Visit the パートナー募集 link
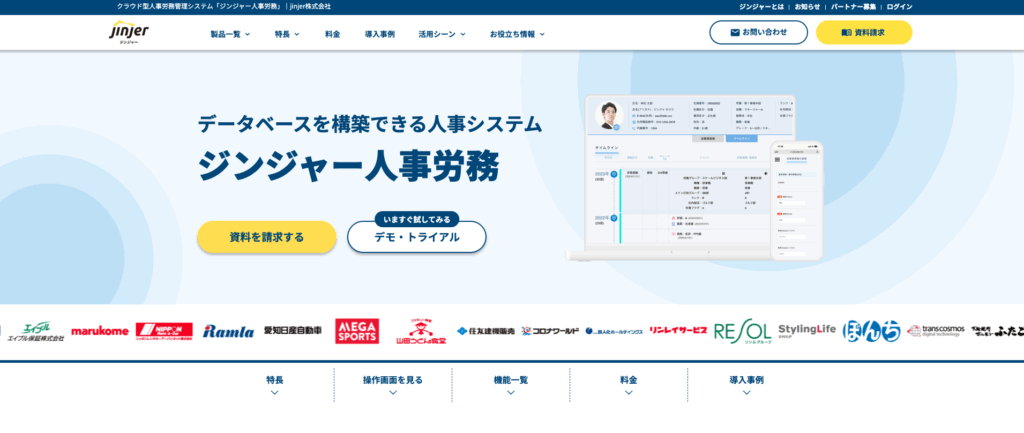 pos(854,7)
